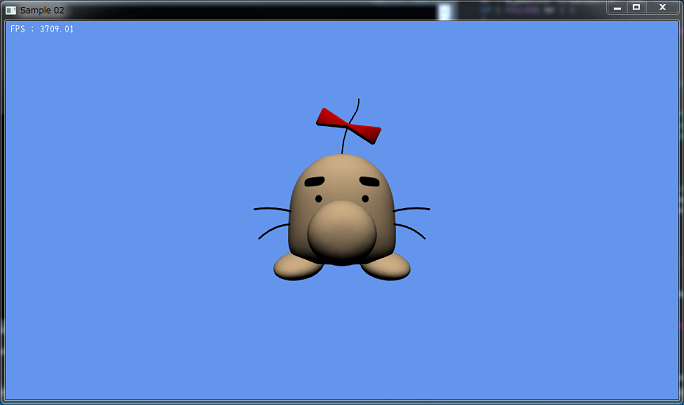Click the character's forehead between the eyebrows
Screen dimensions: 684x405
[342, 178]
